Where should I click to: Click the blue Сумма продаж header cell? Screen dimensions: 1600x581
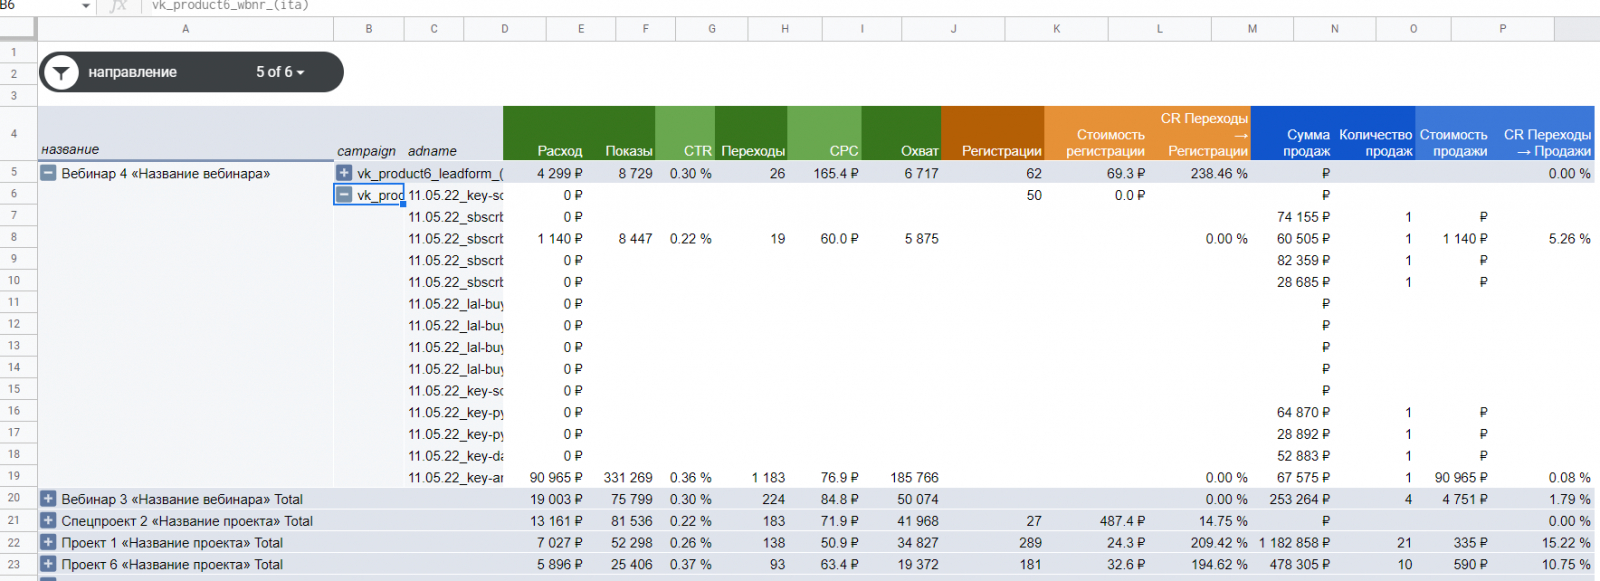click(x=1293, y=134)
